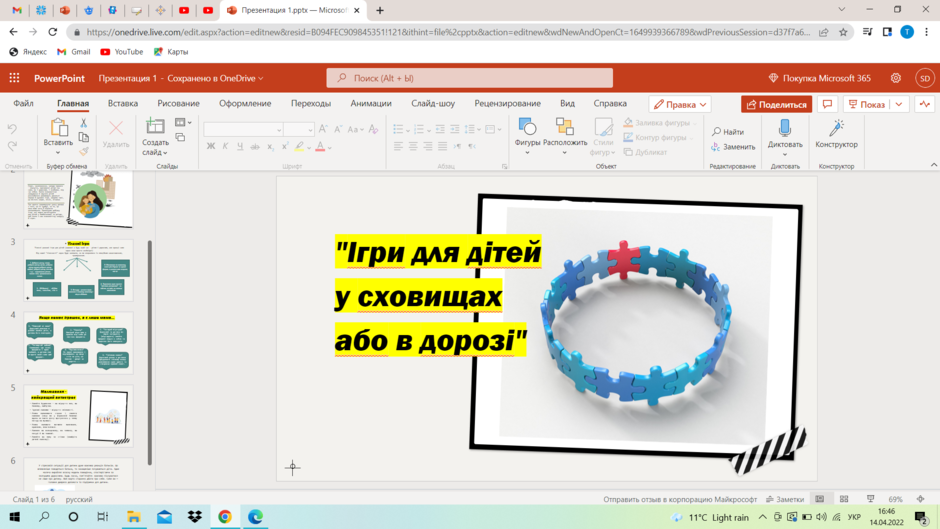Open the change case Aa dropdown
This screenshot has width=940, height=529.
355,129
